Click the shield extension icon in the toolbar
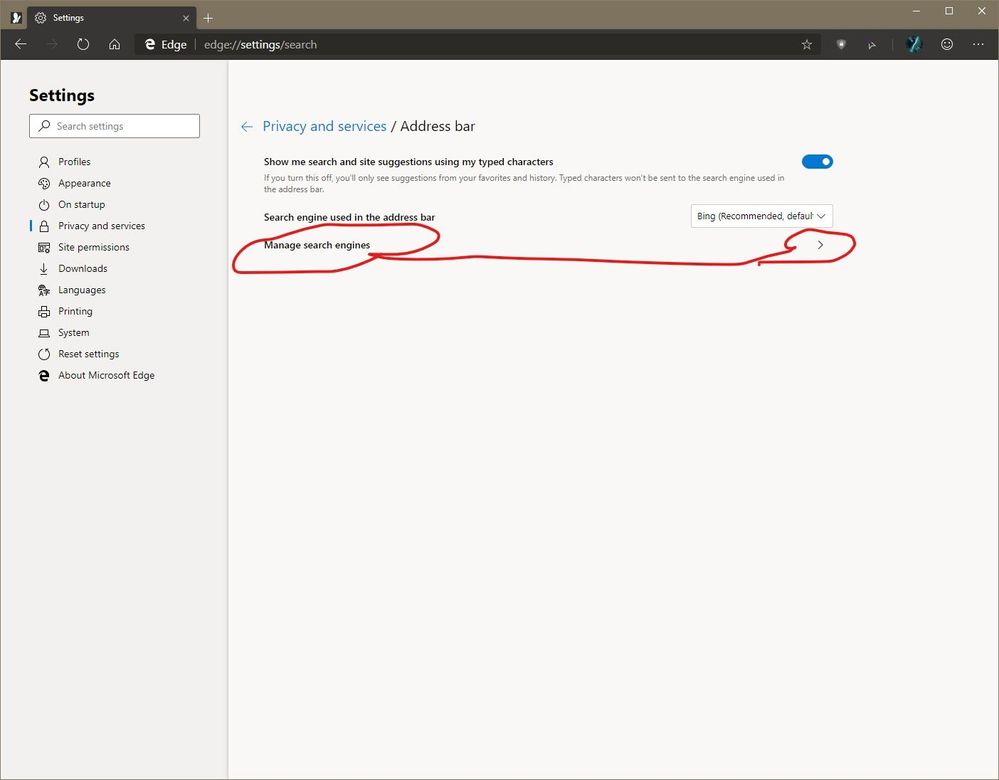 pos(841,45)
